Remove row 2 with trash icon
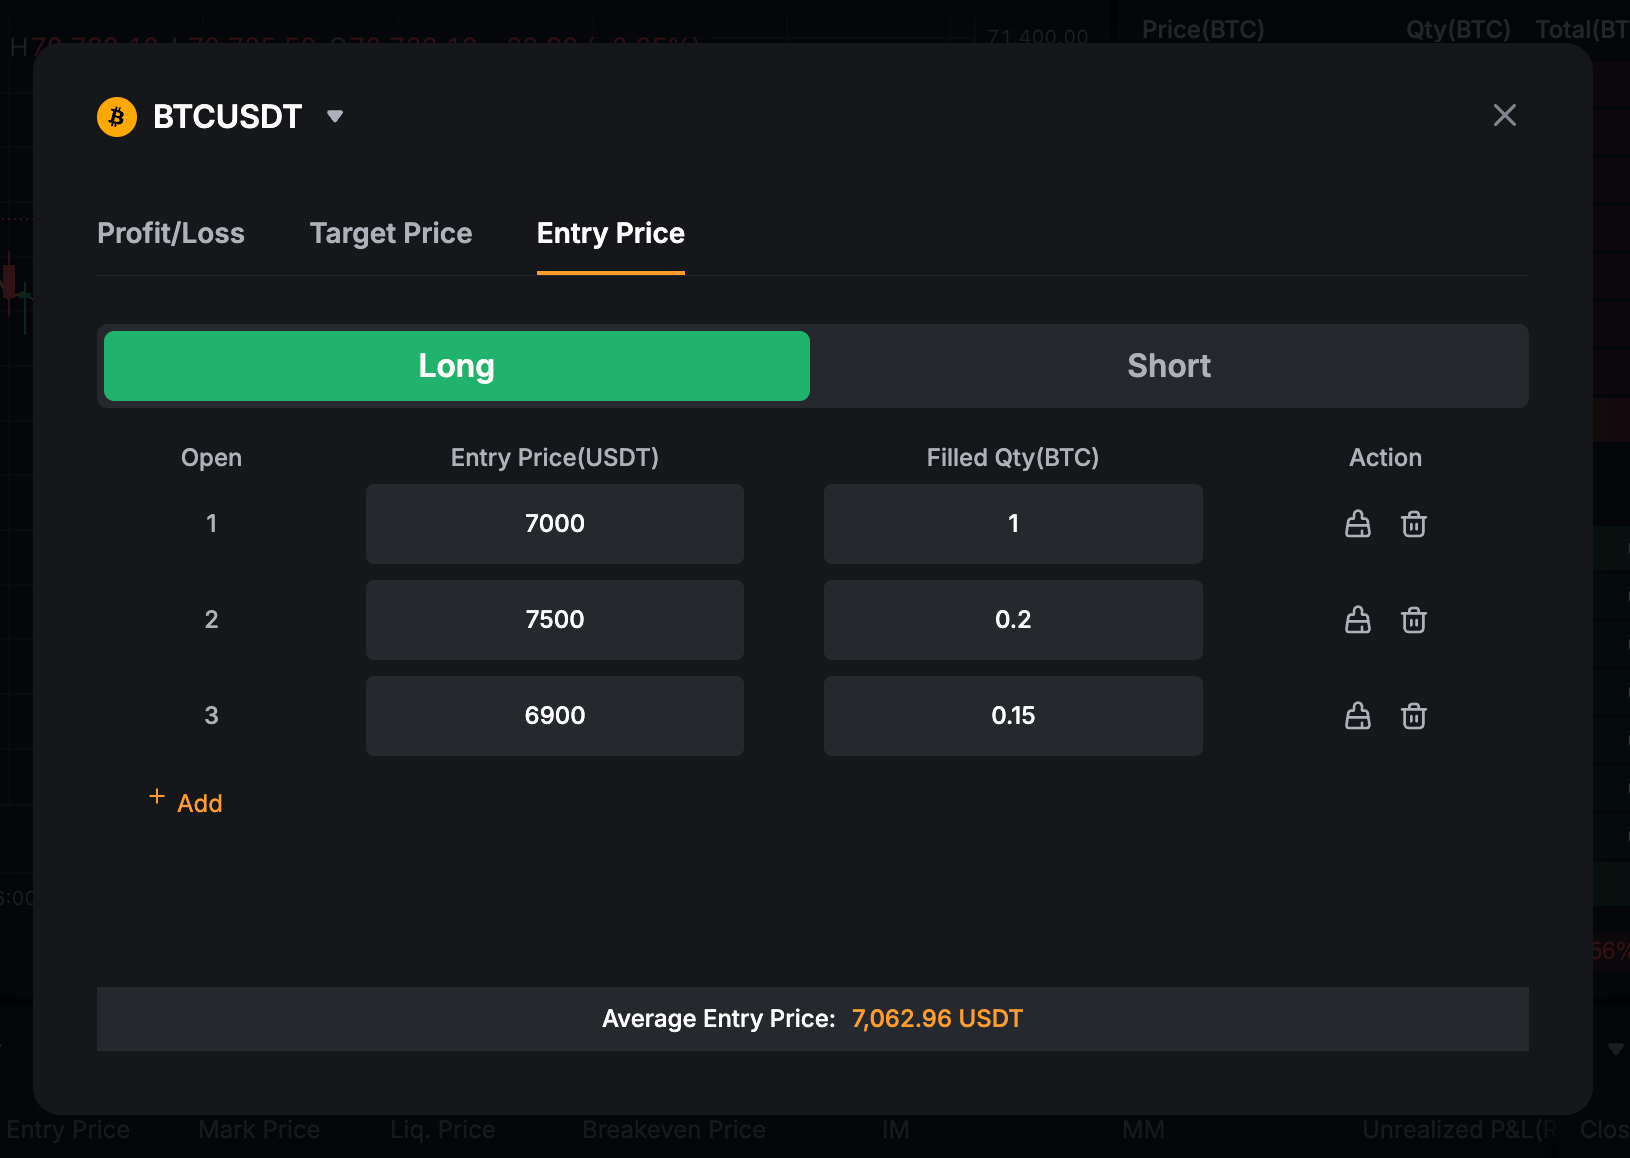 click(x=1413, y=620)
